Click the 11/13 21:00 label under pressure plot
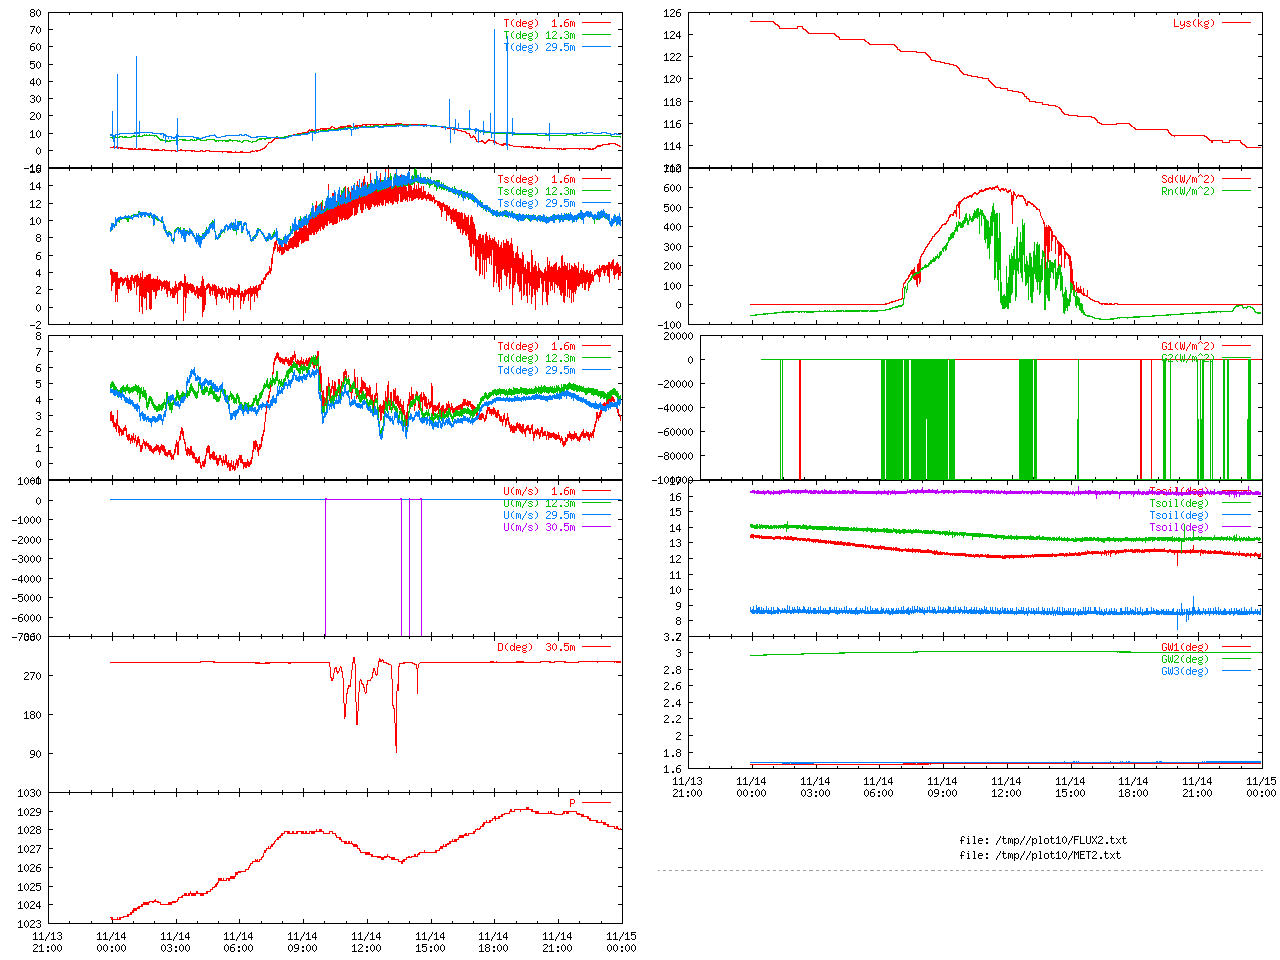The height and width of the screenshot is (960, 1280). click(x=47, y=942)
